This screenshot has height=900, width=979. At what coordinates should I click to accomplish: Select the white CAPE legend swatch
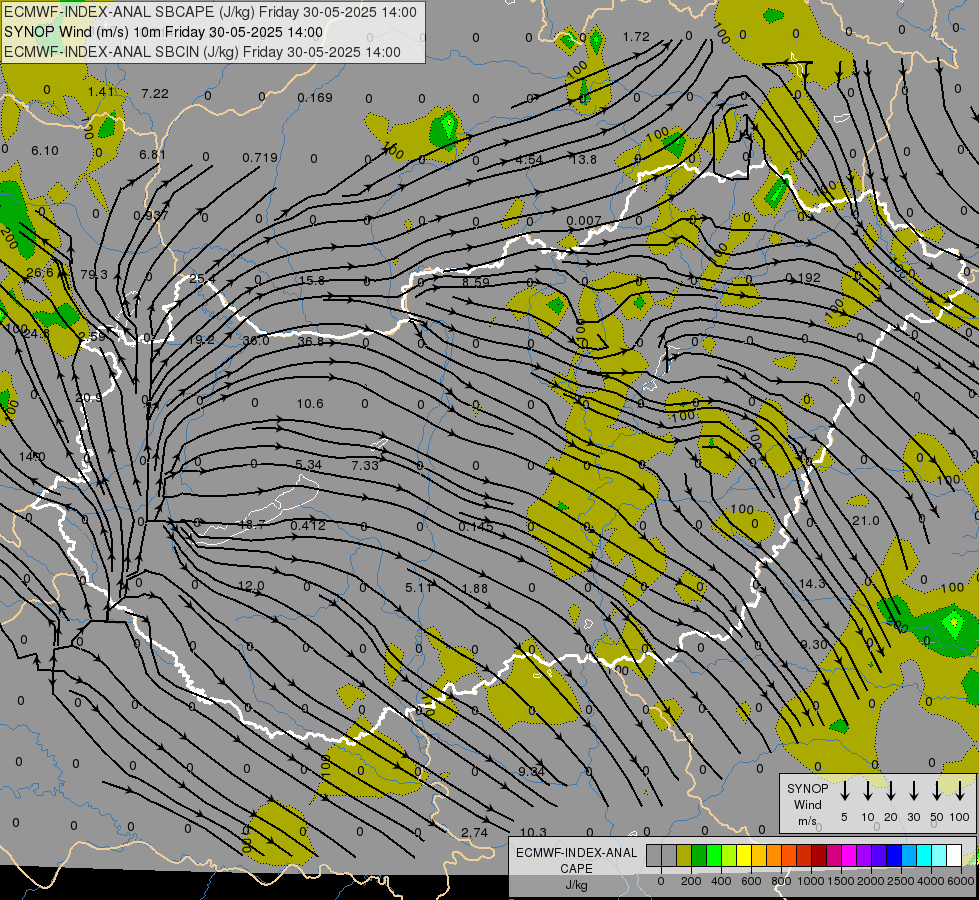955,855
